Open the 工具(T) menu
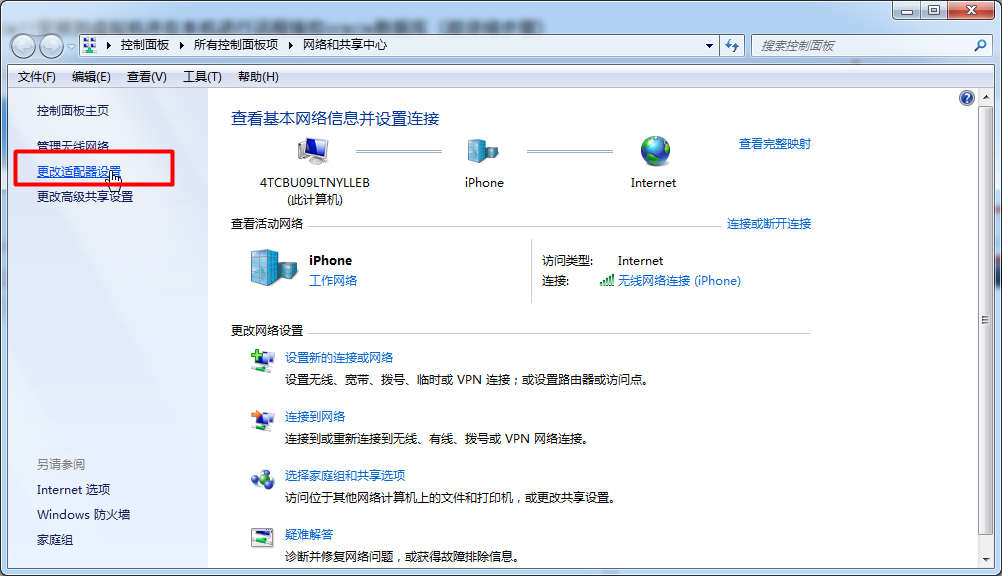Image resolution: width=1002 pixels, height=576 pixels. click(x=202, y=77)
